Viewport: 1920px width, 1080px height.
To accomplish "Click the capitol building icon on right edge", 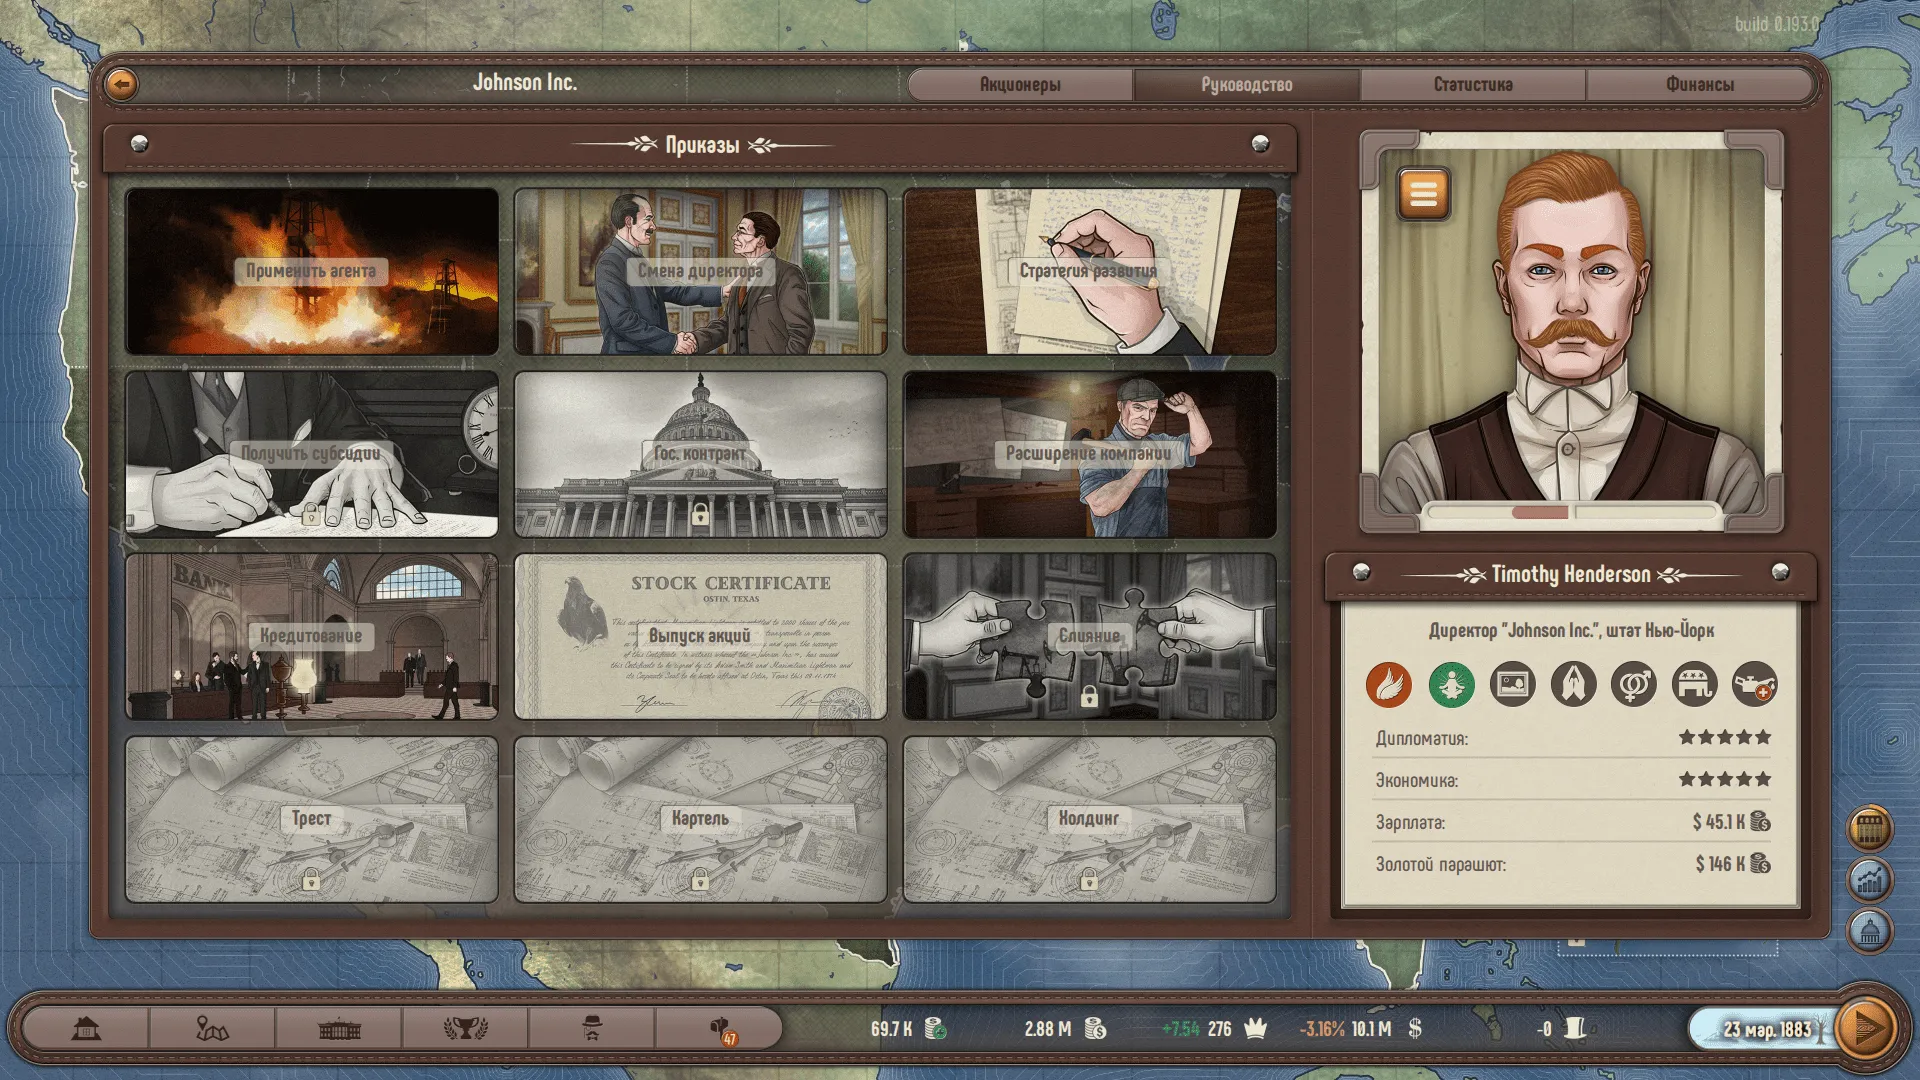I will click(x=1870, y=933).
